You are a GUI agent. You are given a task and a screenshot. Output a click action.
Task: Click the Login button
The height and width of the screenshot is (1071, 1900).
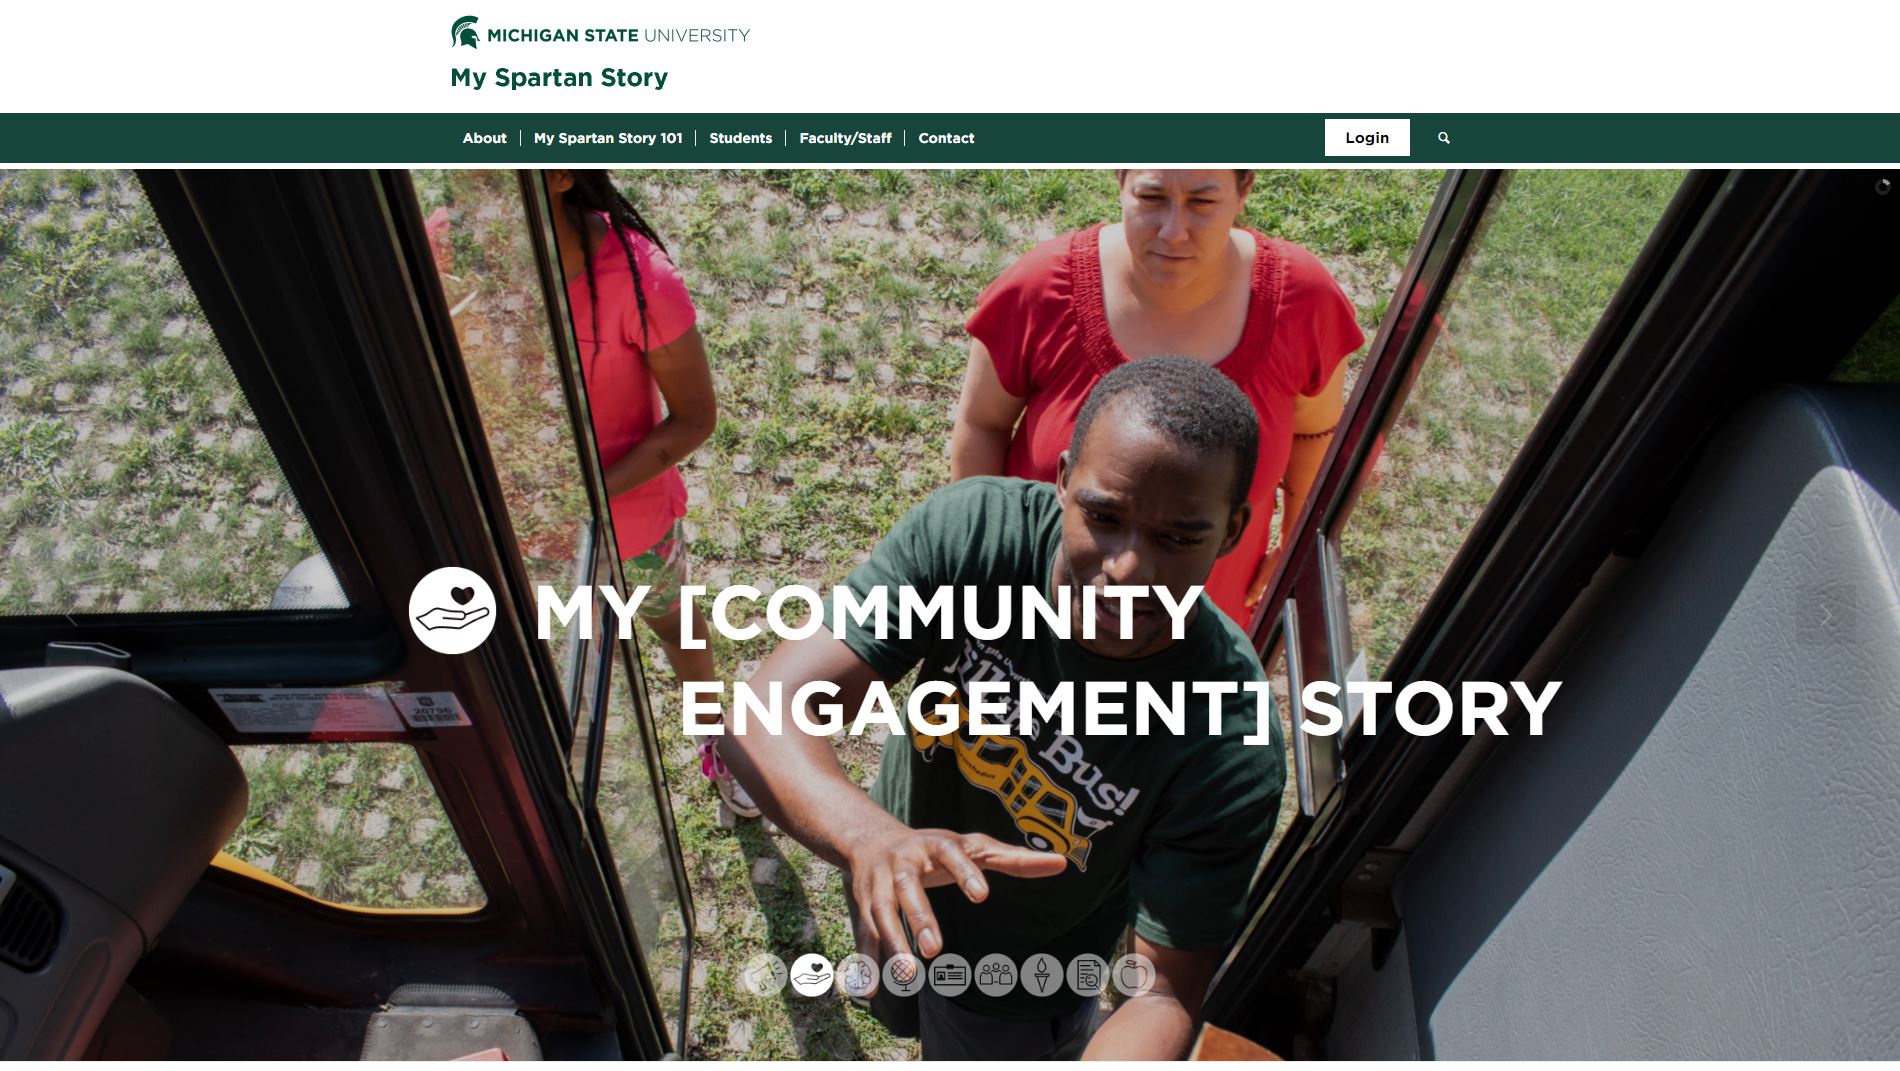(1367, 138)
